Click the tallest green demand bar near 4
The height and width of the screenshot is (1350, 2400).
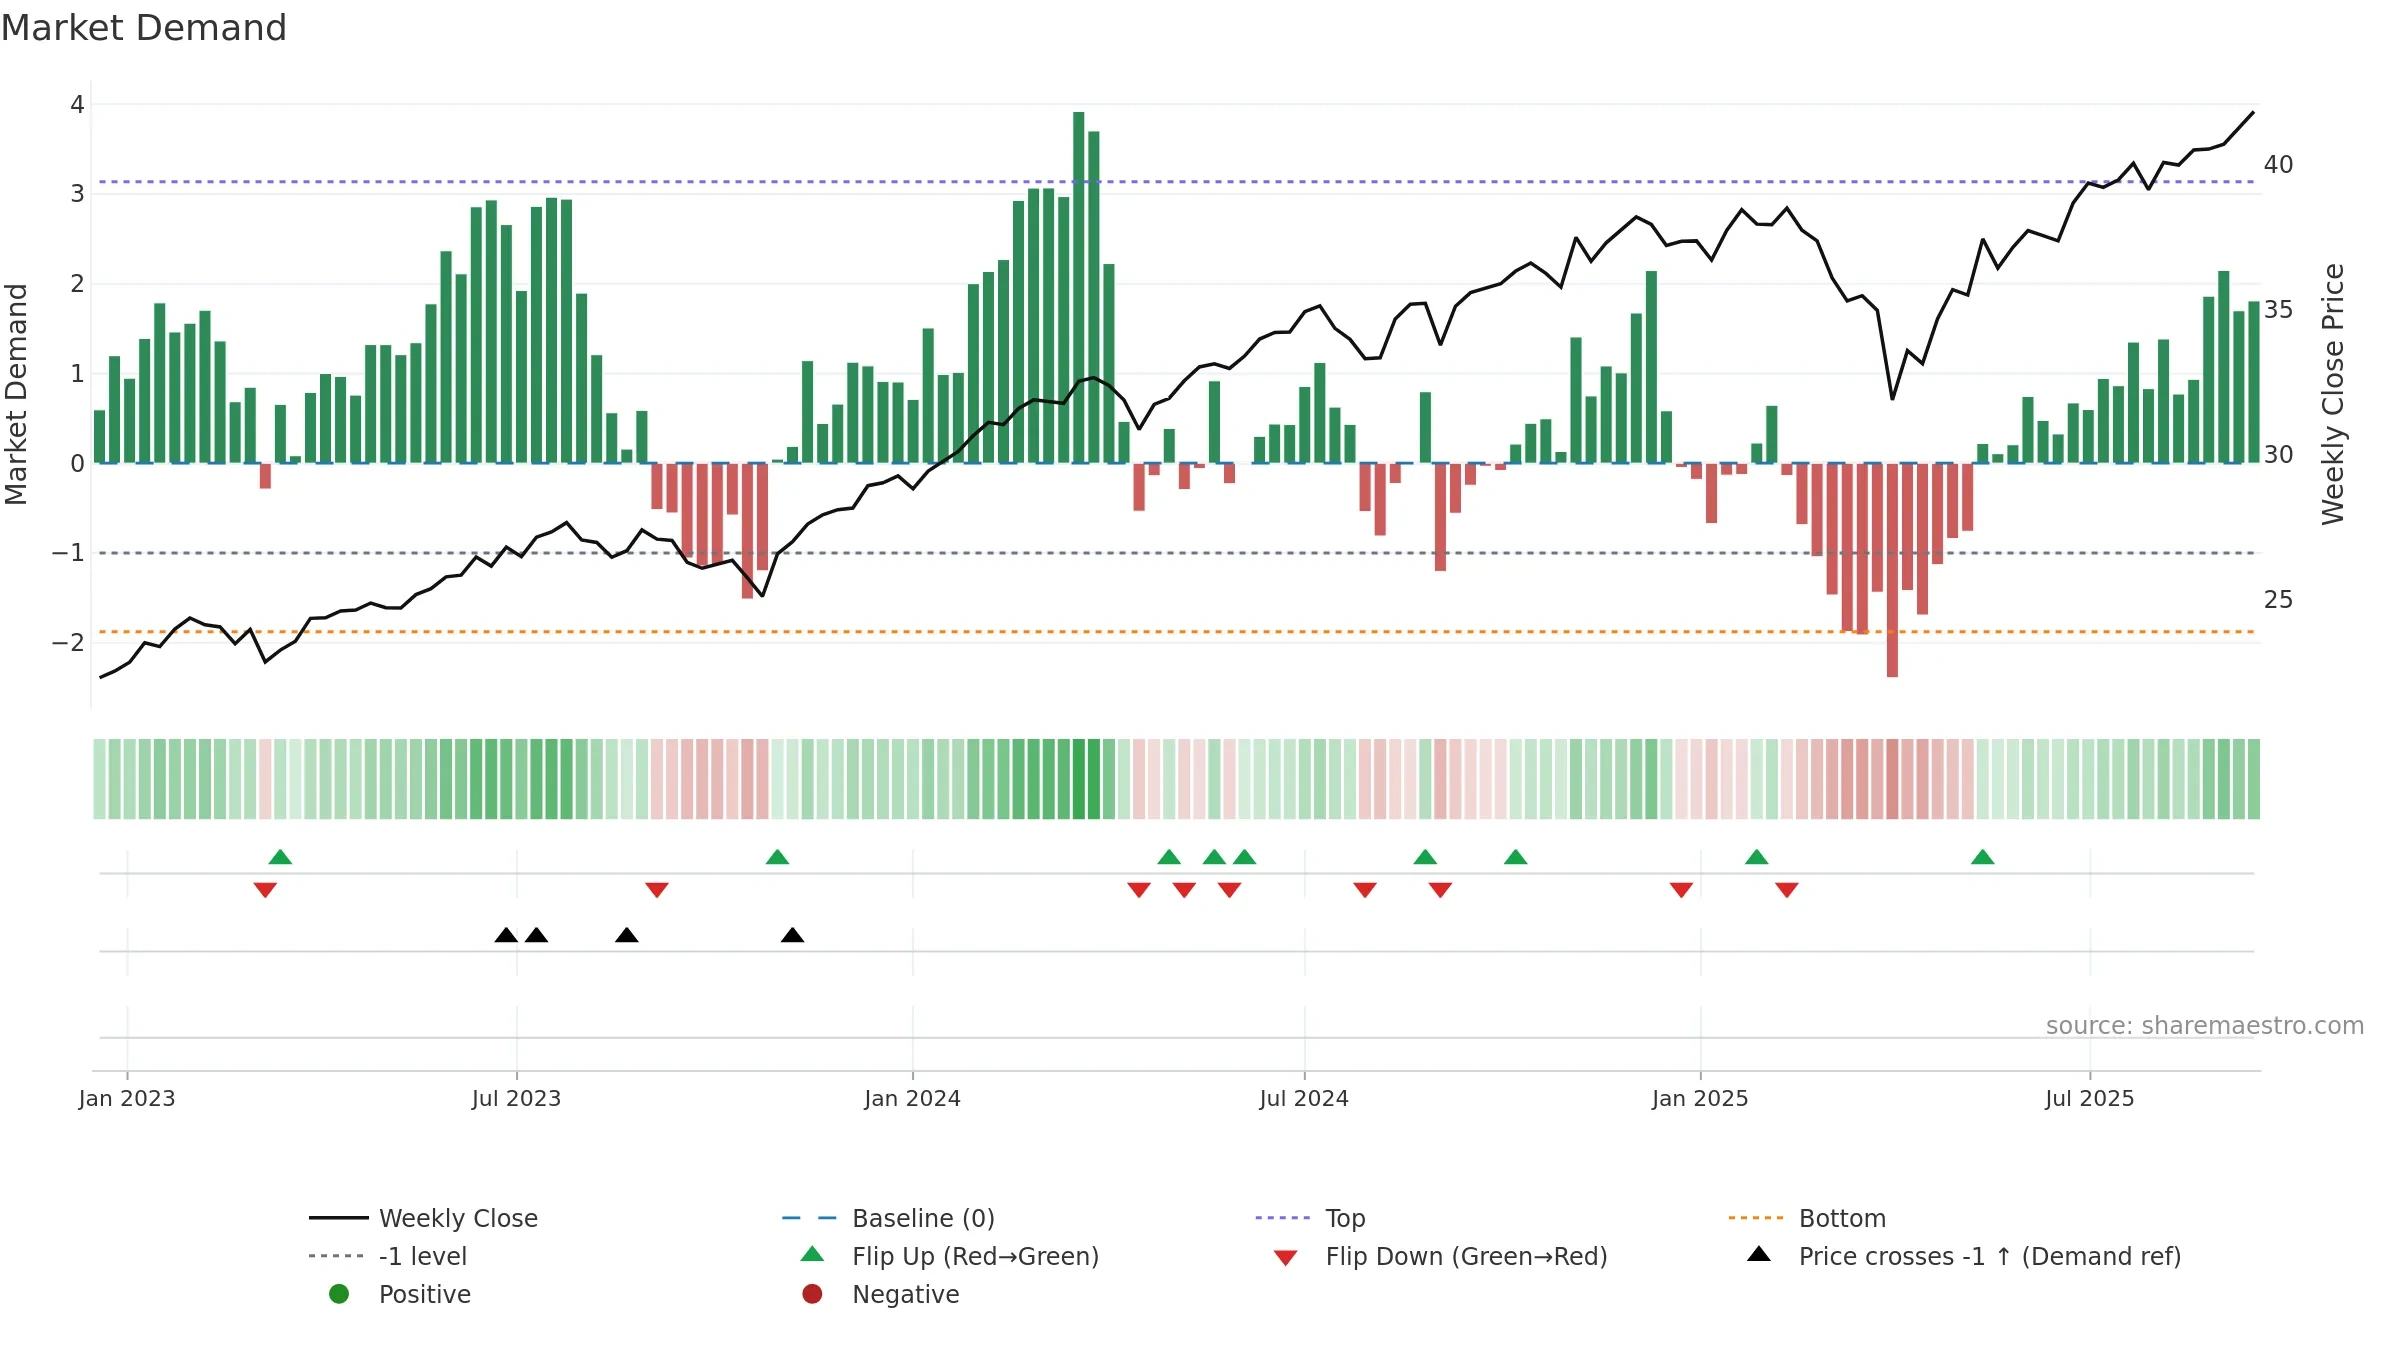pos(1078,287)
